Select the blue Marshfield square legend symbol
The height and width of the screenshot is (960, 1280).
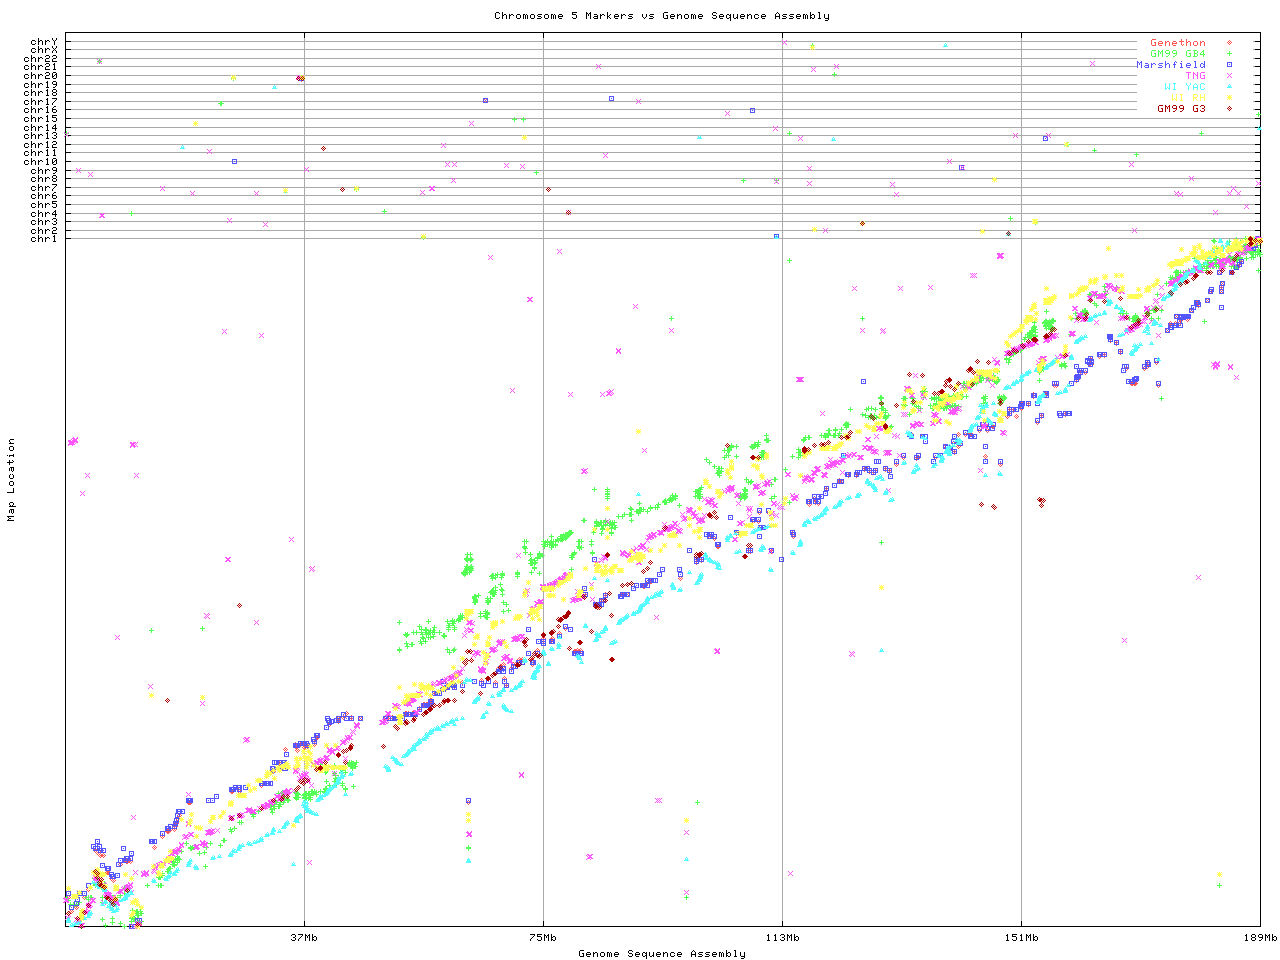[x=1229, y=65]
